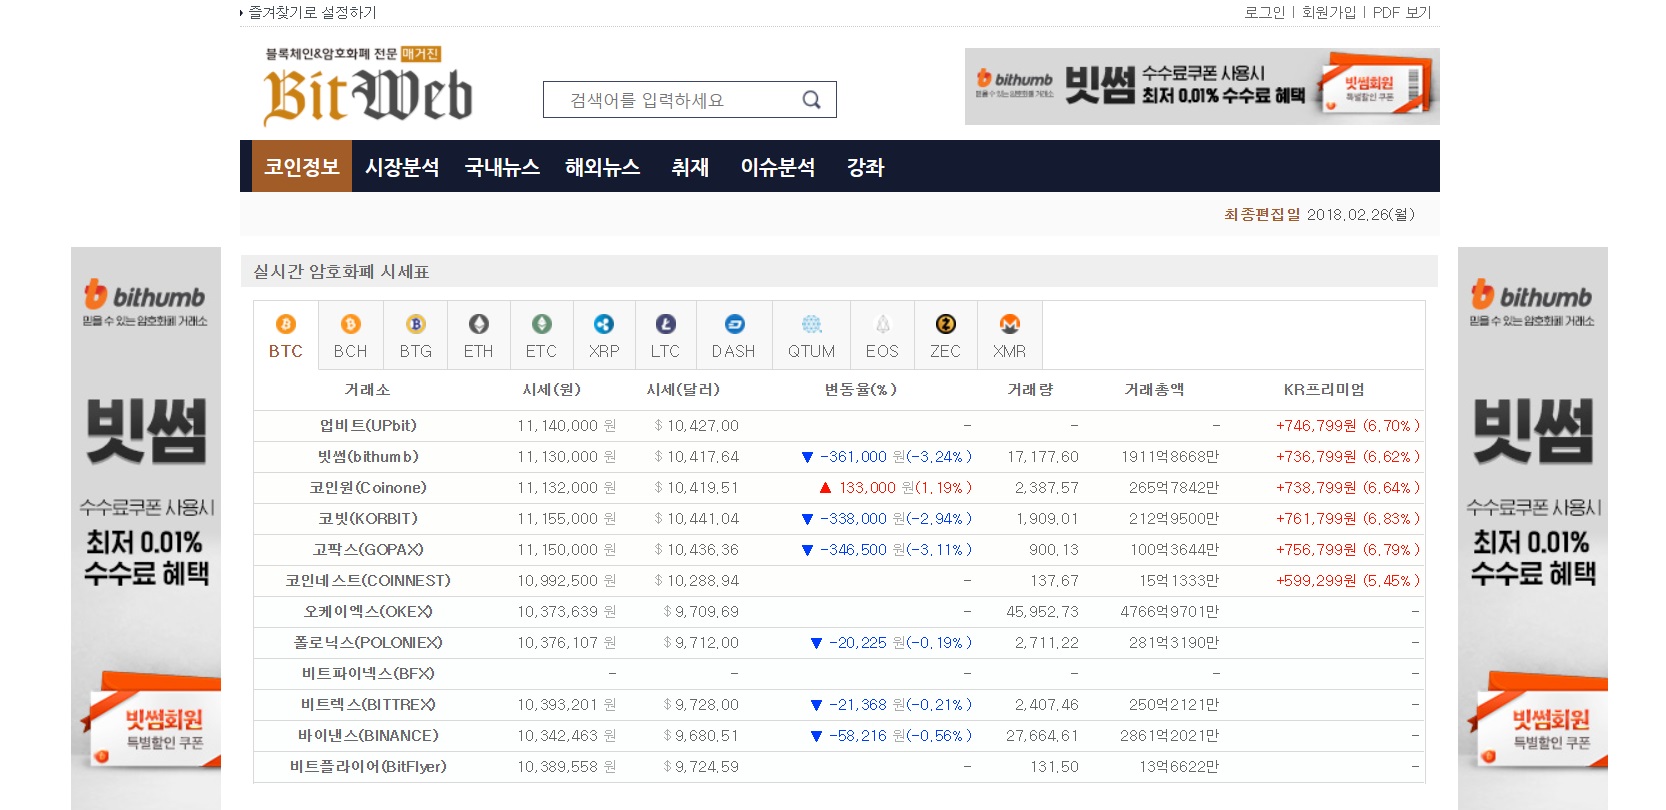Click the 비트렉스(BITTREX) exchange name
Image resolution: width=1666 pixels, height=810 pixels.
368,705
